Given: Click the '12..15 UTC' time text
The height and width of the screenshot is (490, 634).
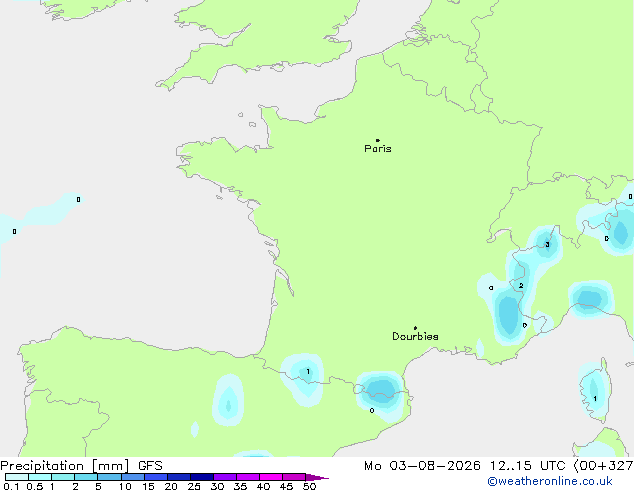Looking at the screenshot, I should click(x=527, y=466).
